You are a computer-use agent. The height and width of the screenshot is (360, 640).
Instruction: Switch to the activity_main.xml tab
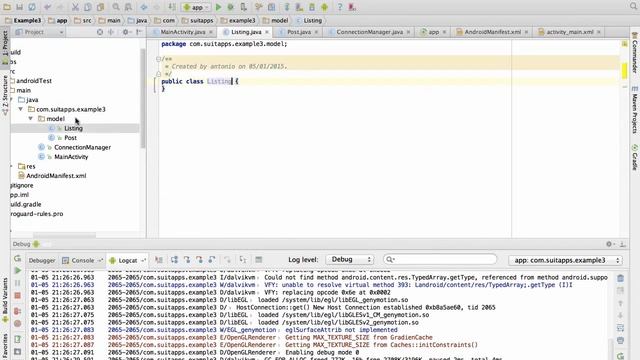coord(570,32)
